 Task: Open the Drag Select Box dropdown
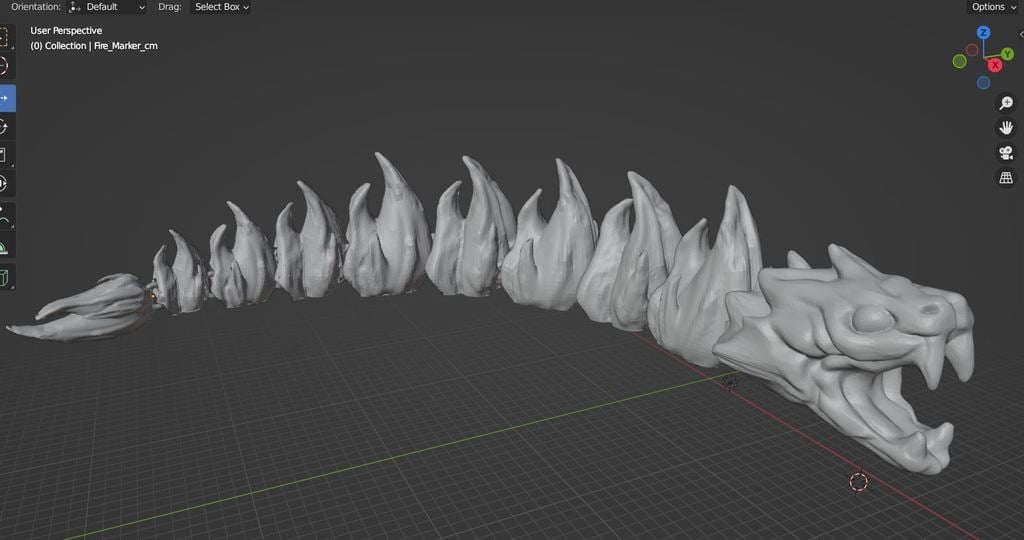[220, 7]
